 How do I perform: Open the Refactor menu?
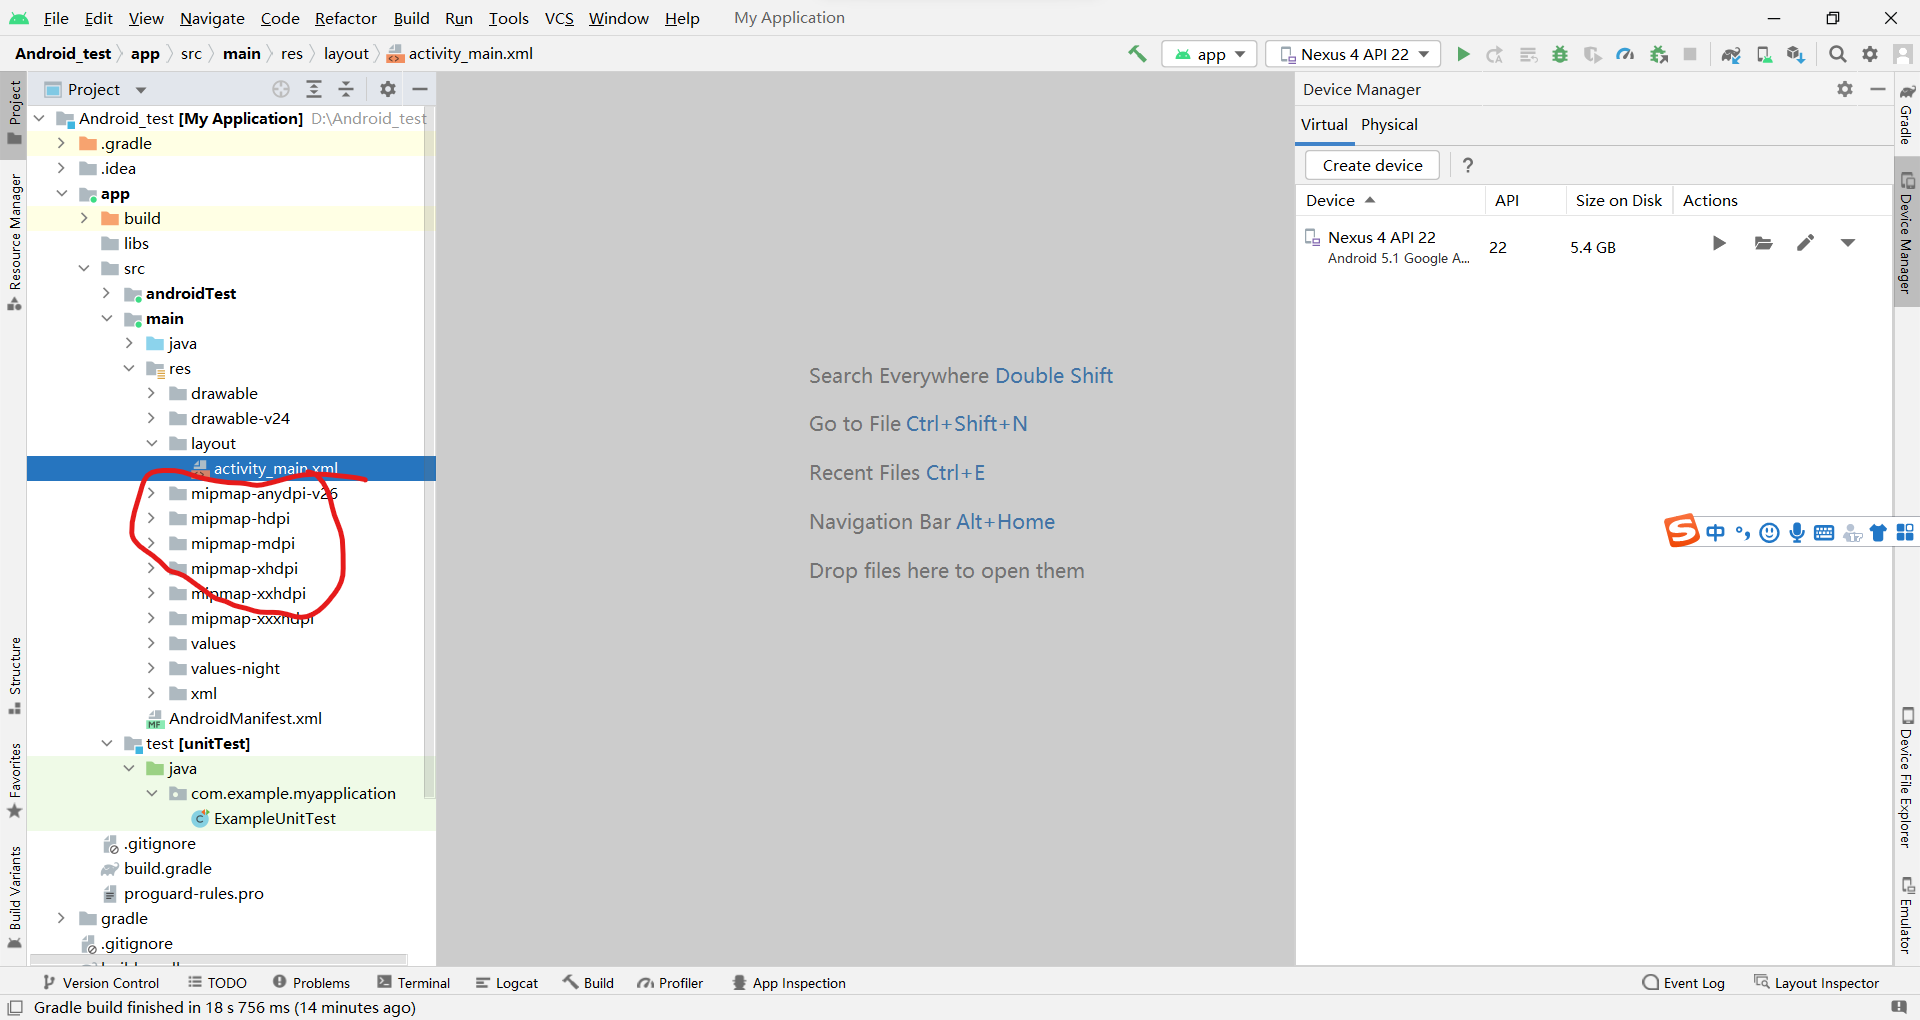pos(345,18)
